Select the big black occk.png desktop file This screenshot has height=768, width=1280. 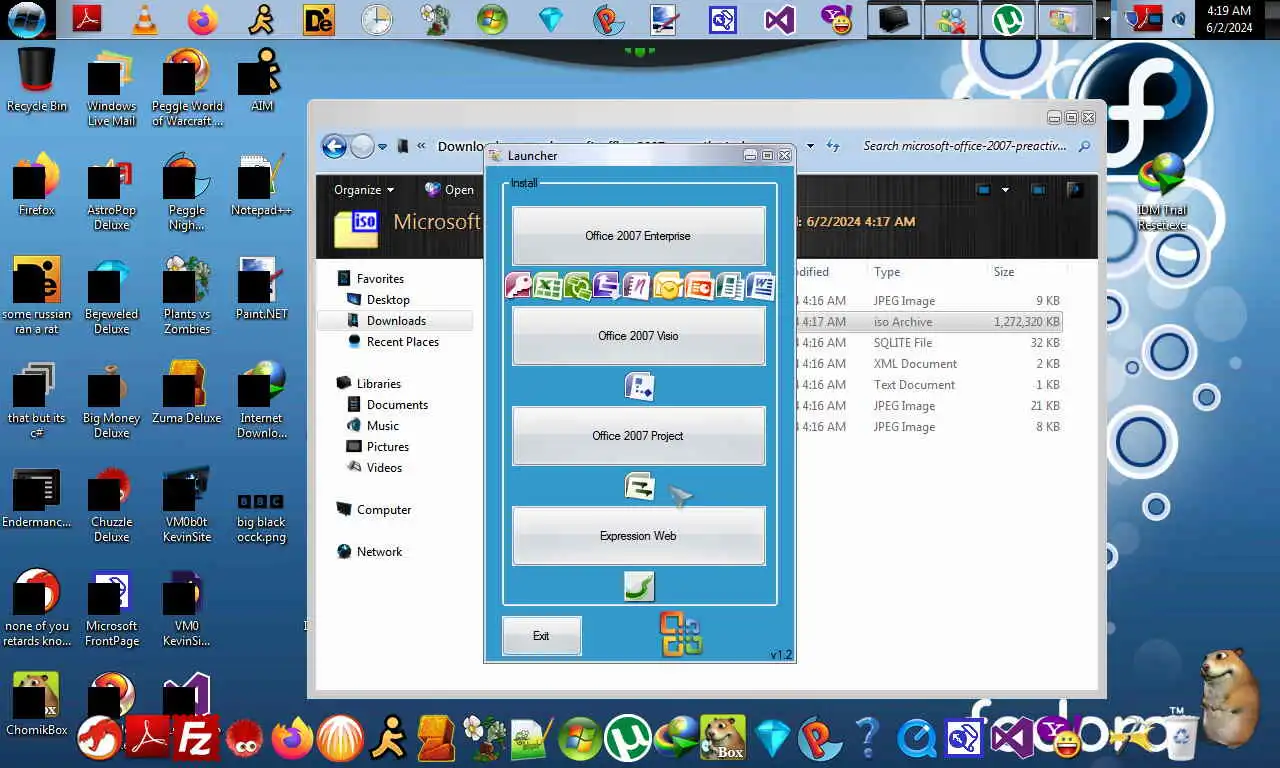click(x=261, y=518)
